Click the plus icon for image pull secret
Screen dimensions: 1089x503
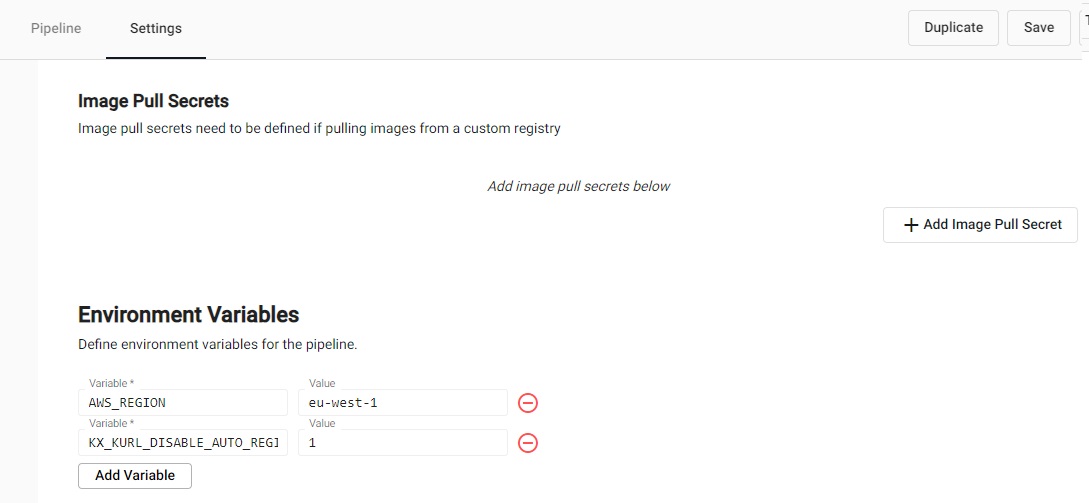911,225
